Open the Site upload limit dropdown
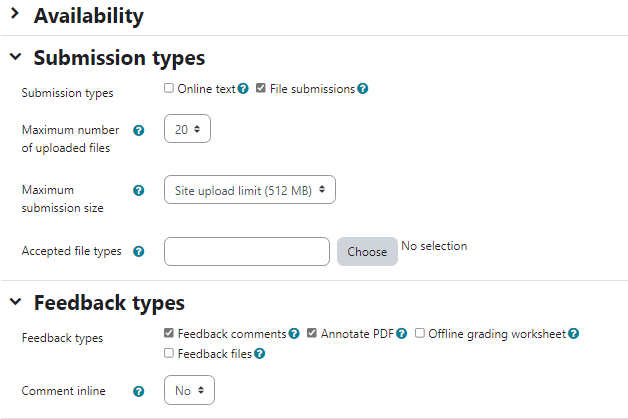The width and height of the screenshot is (628, 419). click(x=250, y=189)
